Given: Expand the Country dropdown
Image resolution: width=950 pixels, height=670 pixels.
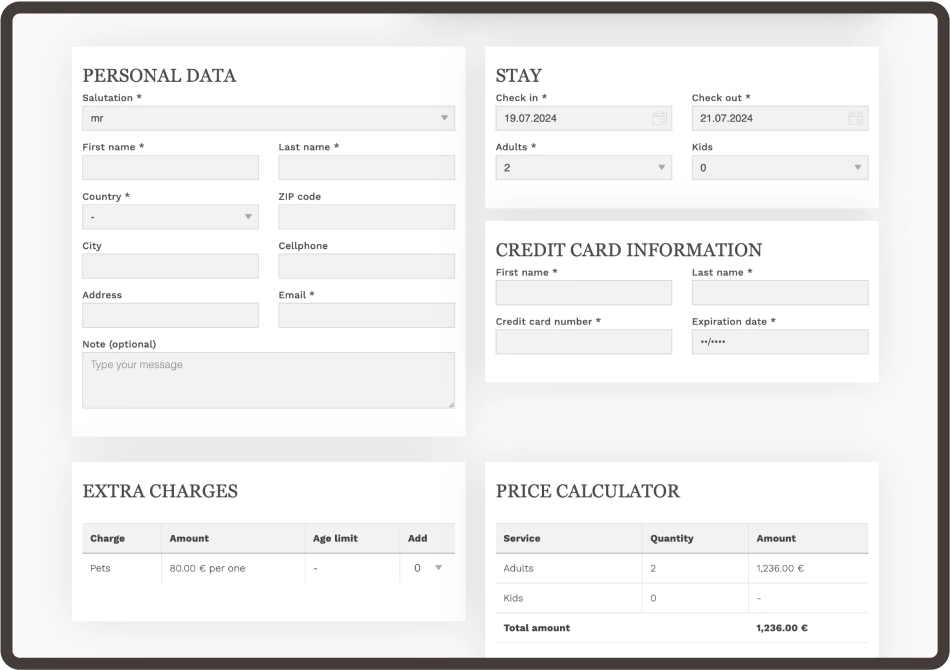Looking at the screenshot, I should (x=170, y=217).
